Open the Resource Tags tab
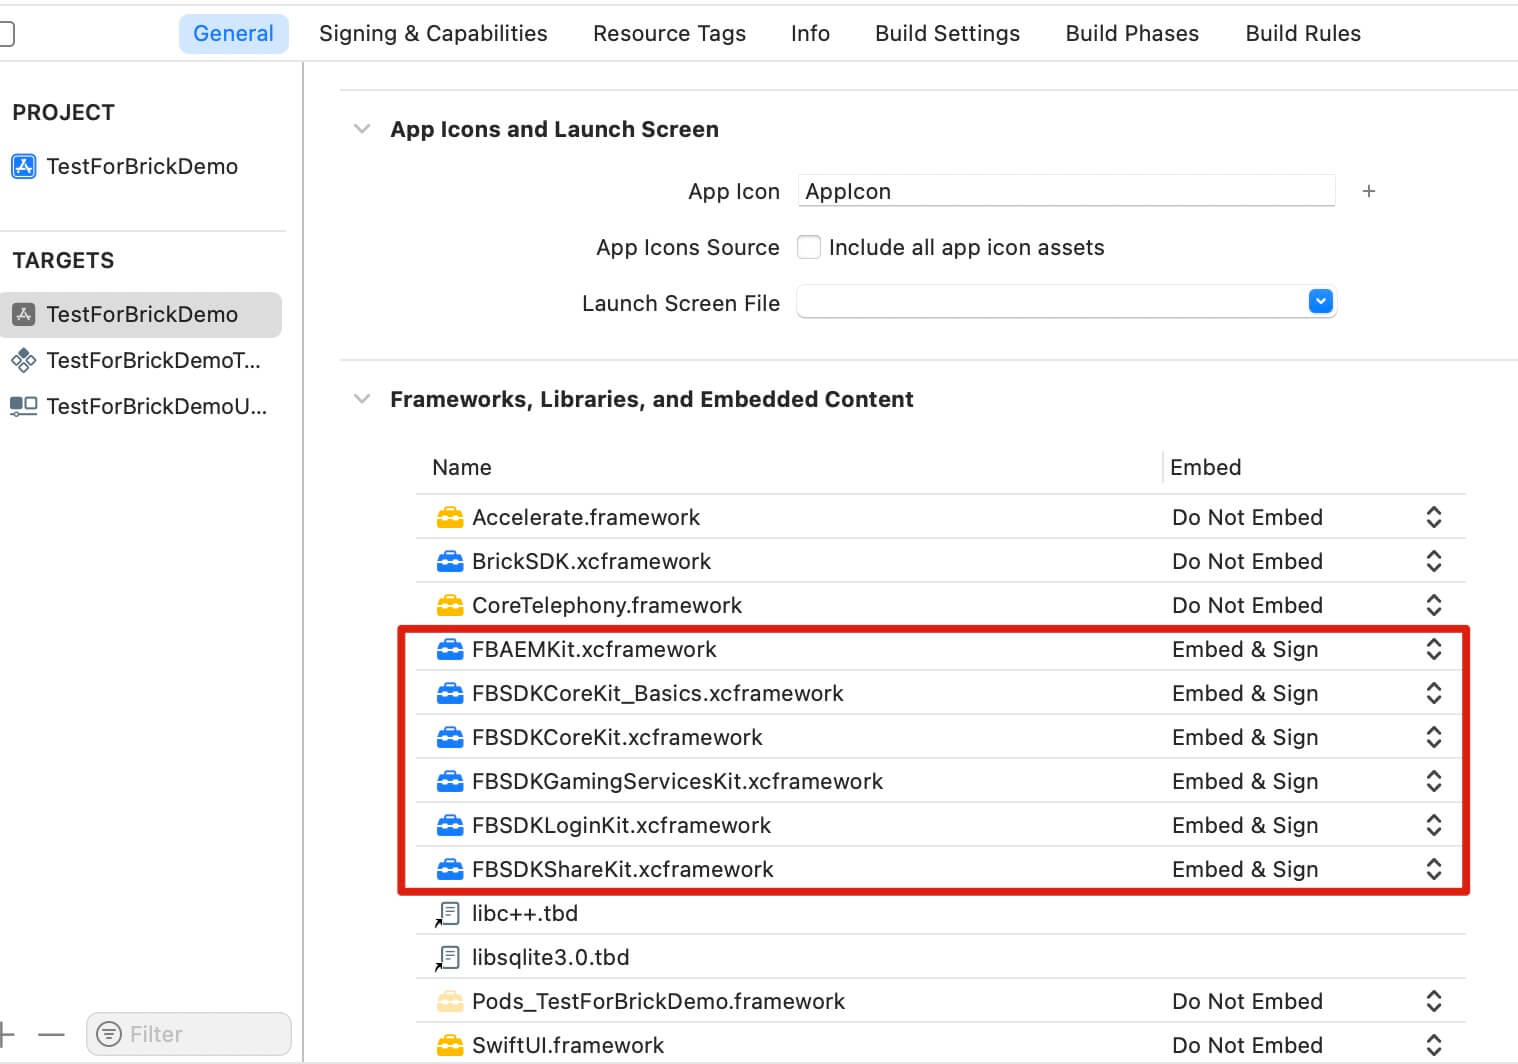The height and width of the screenshot is (1064, 1518). (x=669, y=33)
